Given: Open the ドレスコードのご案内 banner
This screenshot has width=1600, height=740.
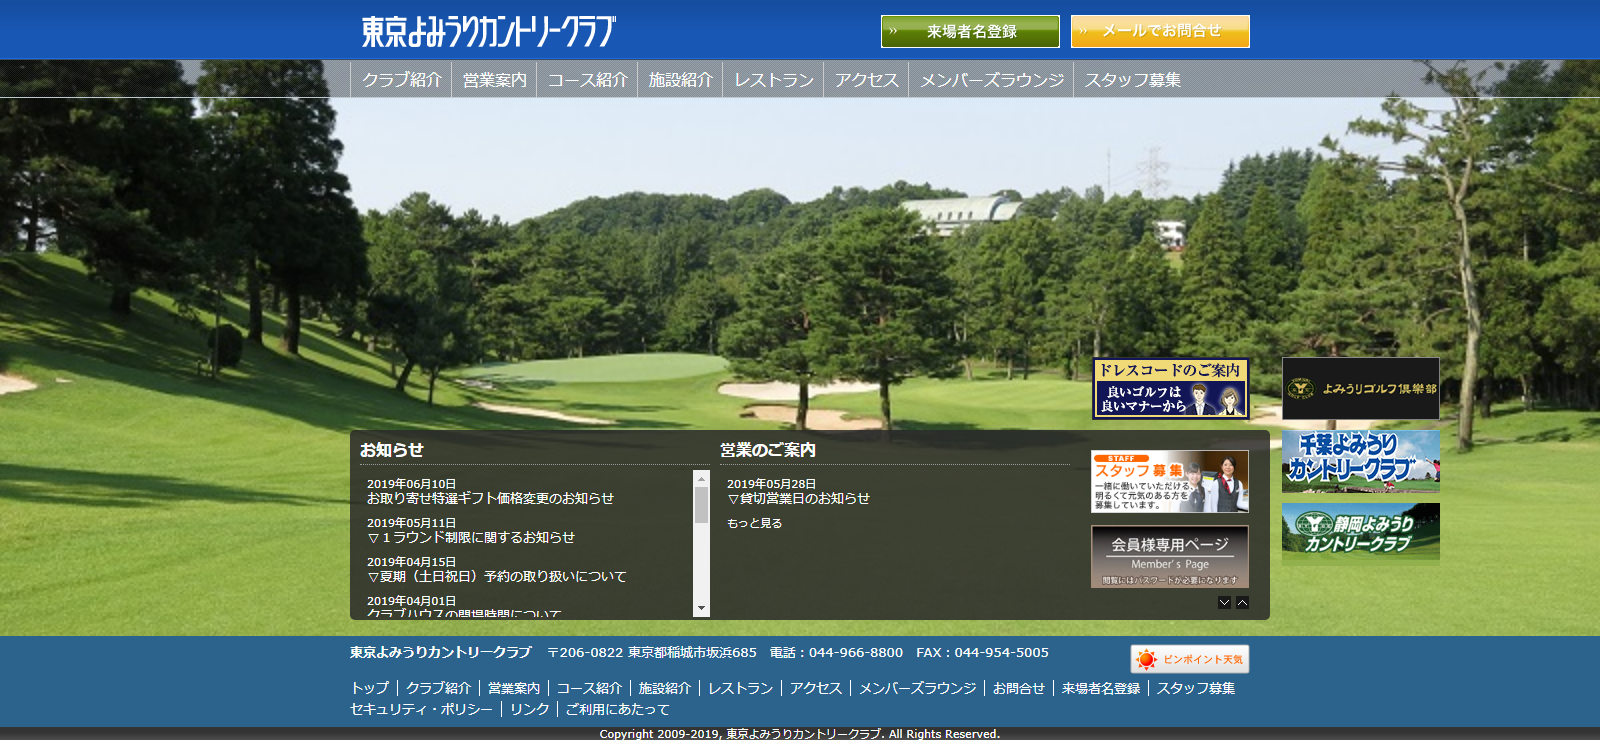Looking at the screenshot, I should pyautogui.click(x=1170, y=388).
